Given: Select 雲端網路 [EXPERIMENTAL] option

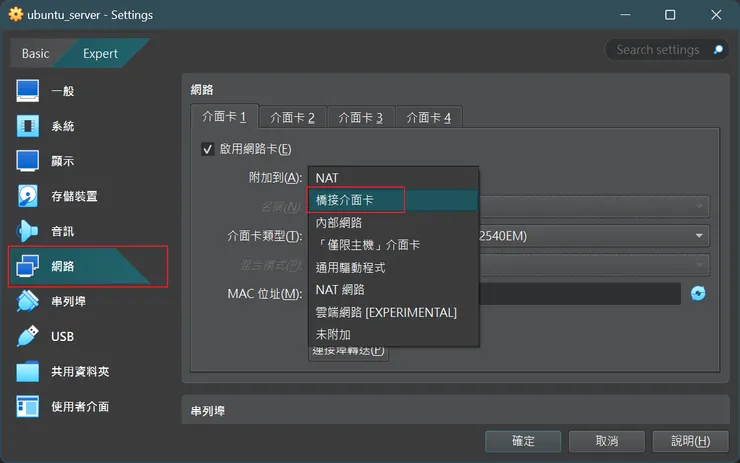Looking at the screenshot, I should (394, 312).
